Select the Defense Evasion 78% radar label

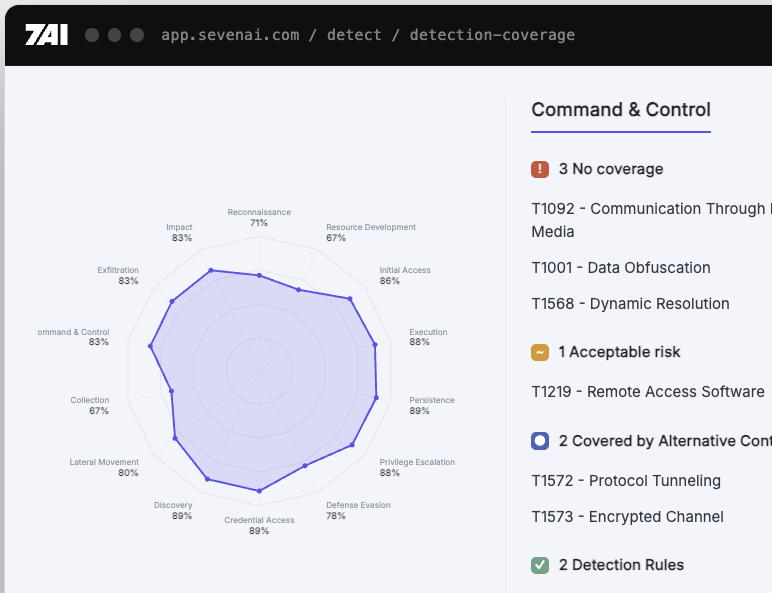pyautogui.click(x=358, y=510)
